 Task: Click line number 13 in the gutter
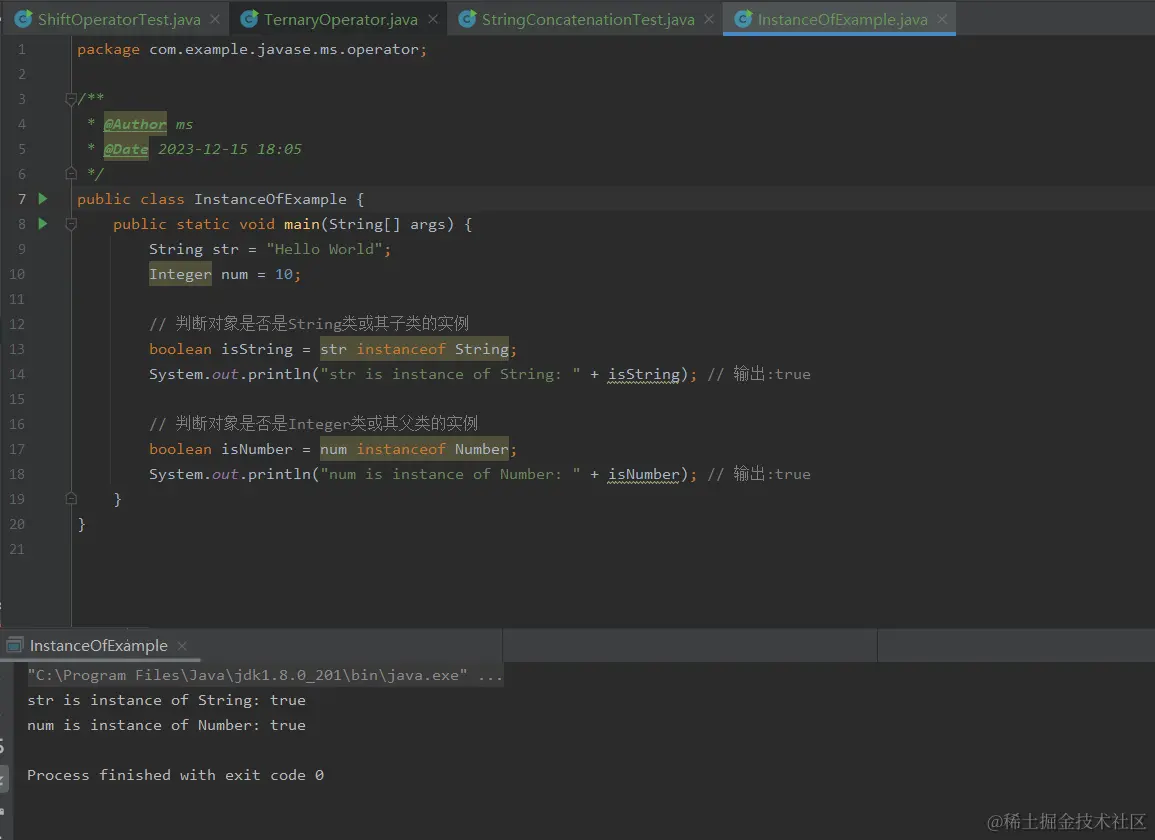click(16, 349)
